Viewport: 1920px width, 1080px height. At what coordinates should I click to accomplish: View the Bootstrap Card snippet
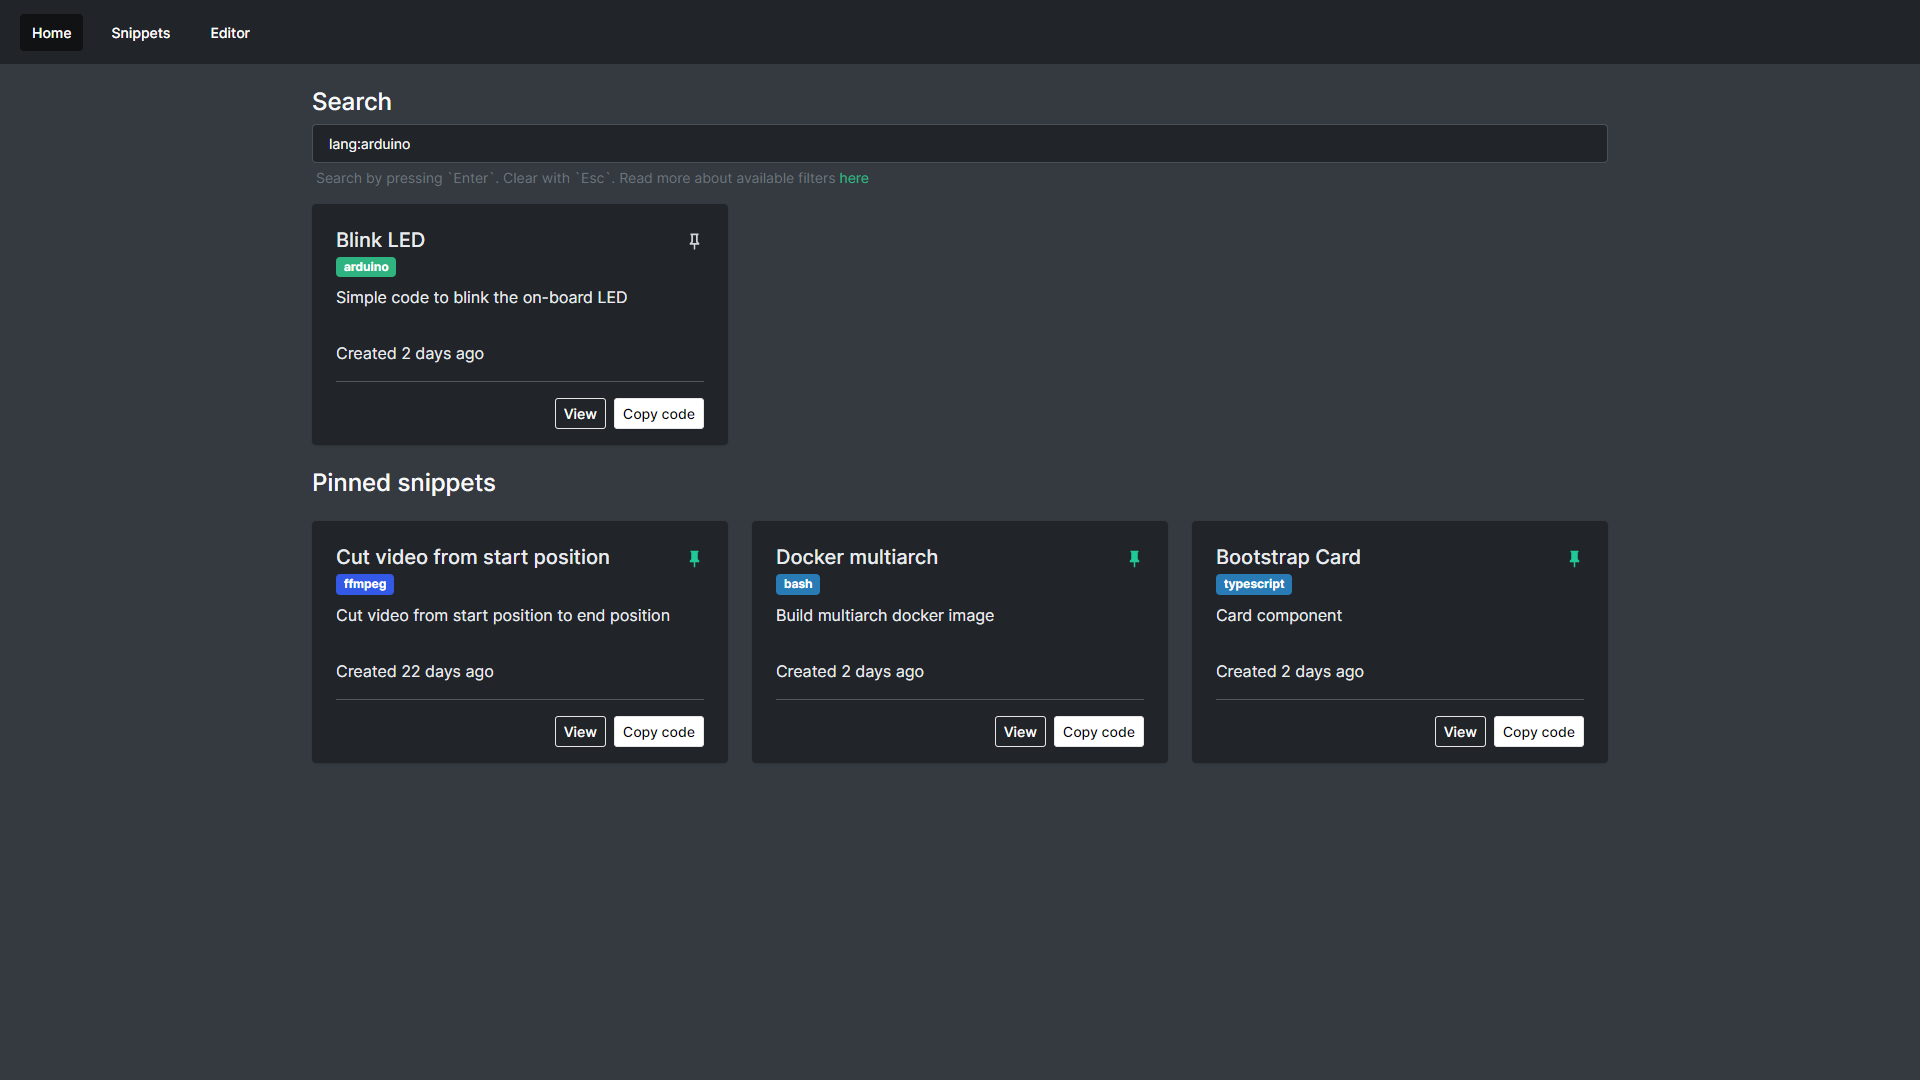click(x=1459, y=731)
